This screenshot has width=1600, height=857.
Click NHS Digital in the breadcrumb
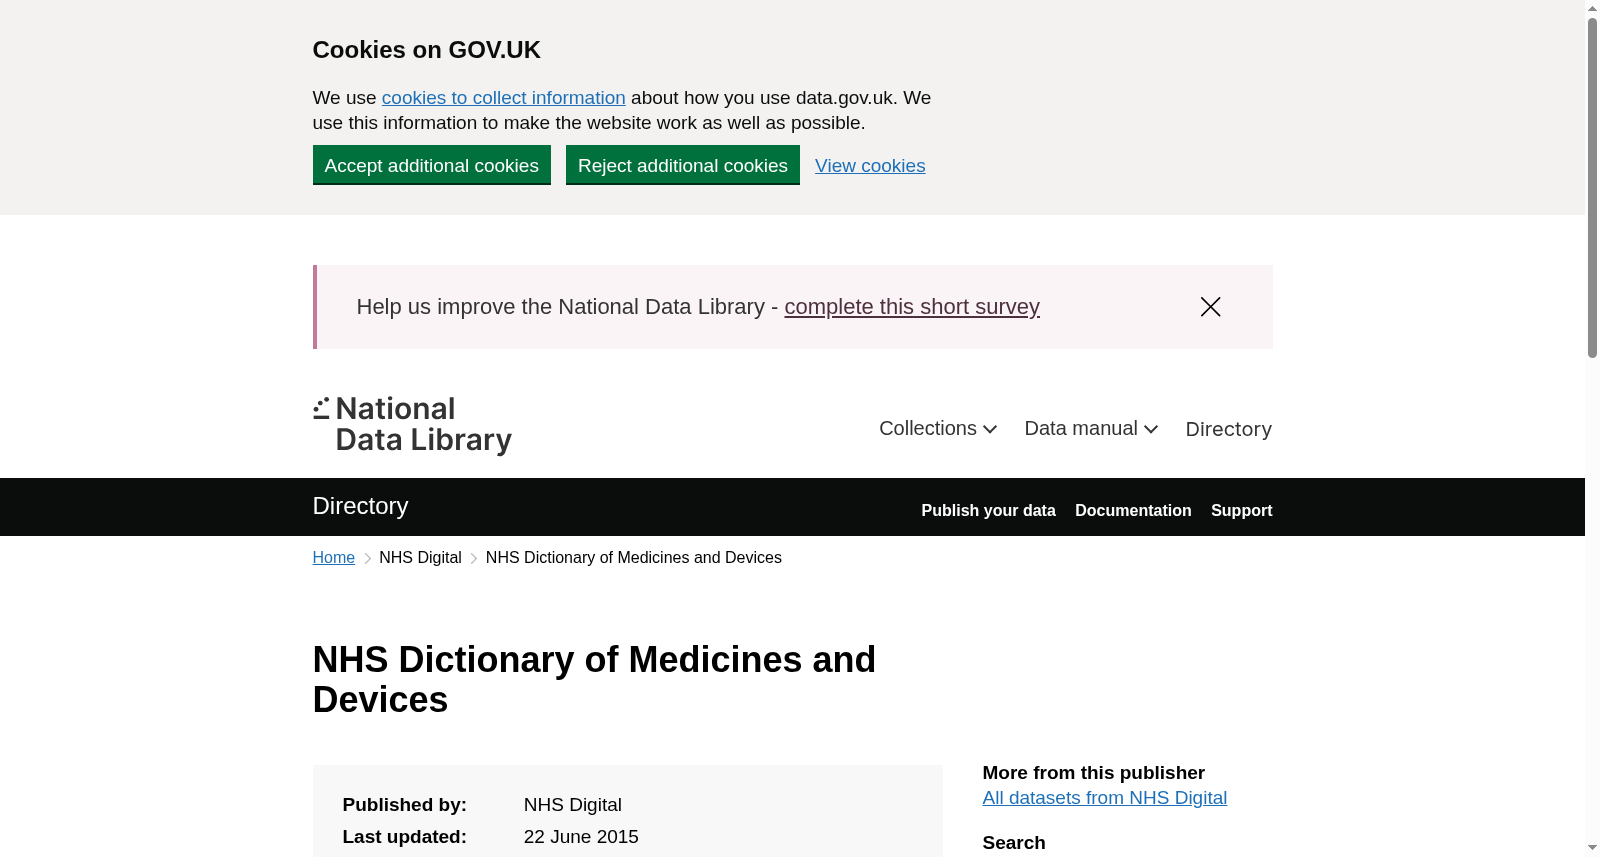[x=420, y=558]
